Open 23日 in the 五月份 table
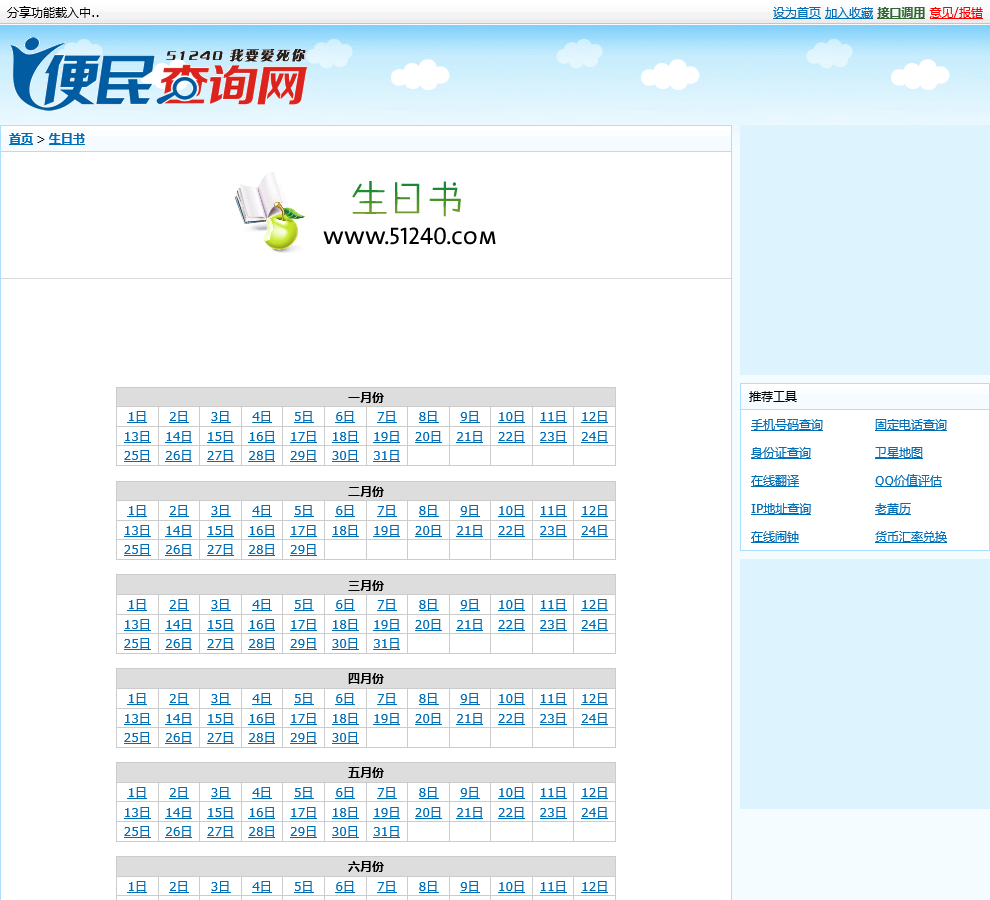This screenshot has height=900, width=990. coord(552,813)
